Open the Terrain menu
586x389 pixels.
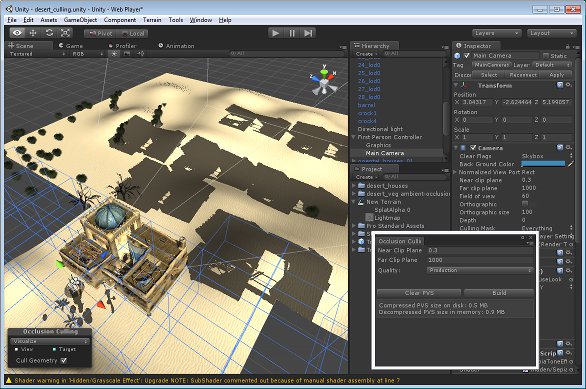pos(152,20)
